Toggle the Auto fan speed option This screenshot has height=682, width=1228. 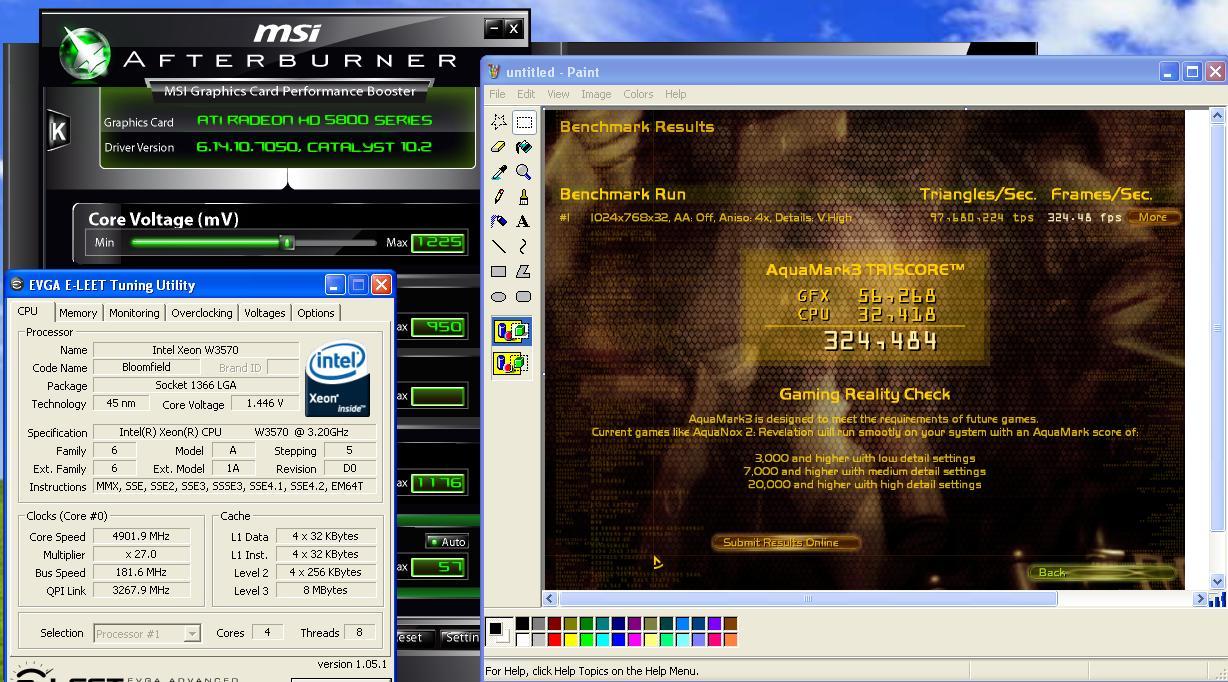pos(447,542)
